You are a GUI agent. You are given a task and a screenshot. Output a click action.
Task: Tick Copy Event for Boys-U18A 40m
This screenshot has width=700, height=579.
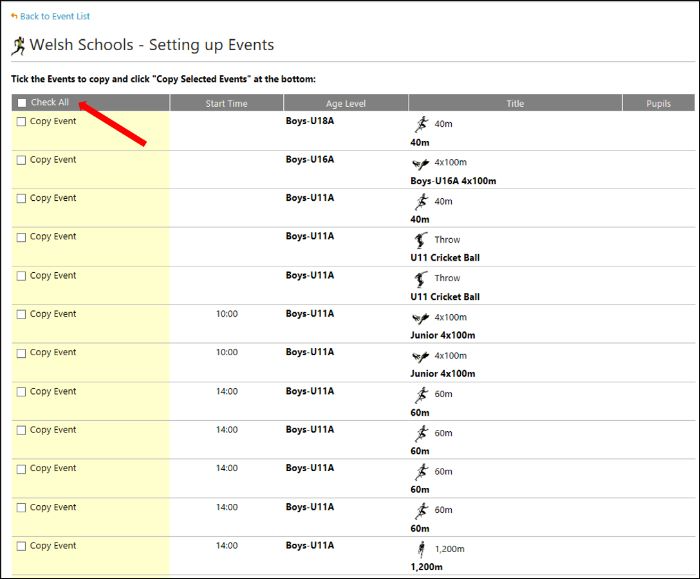(21, 121)
